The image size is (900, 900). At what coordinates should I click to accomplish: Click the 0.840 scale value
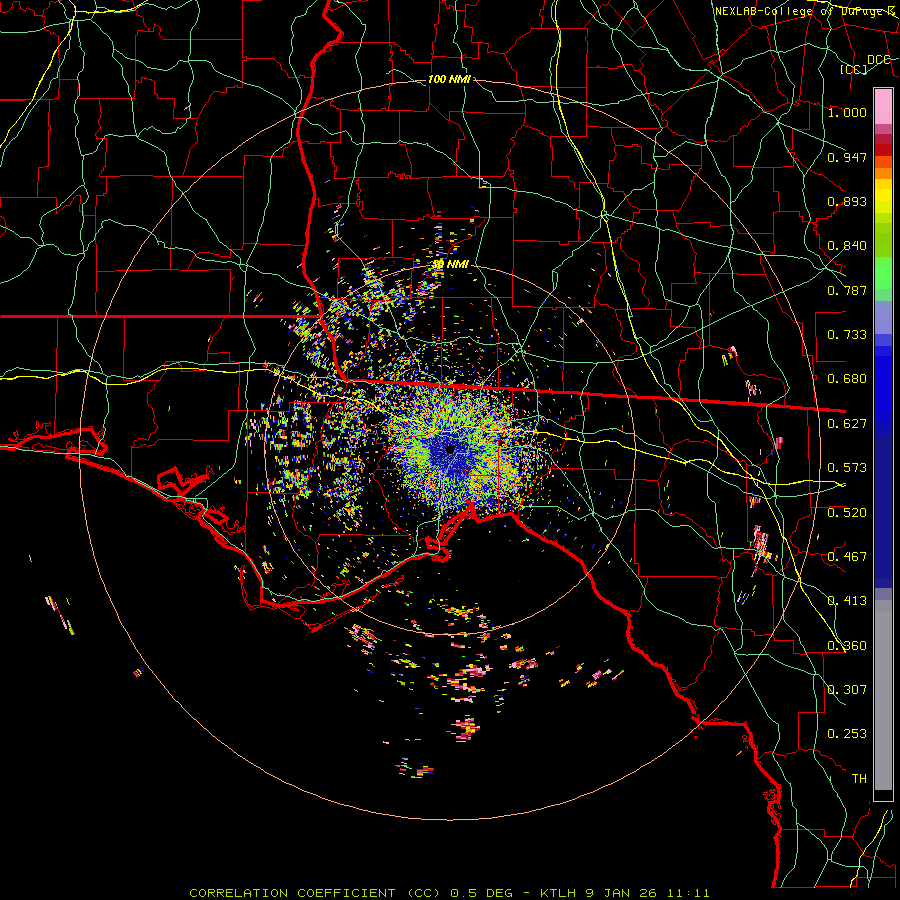pyautogui.click(x=847, y=246)
